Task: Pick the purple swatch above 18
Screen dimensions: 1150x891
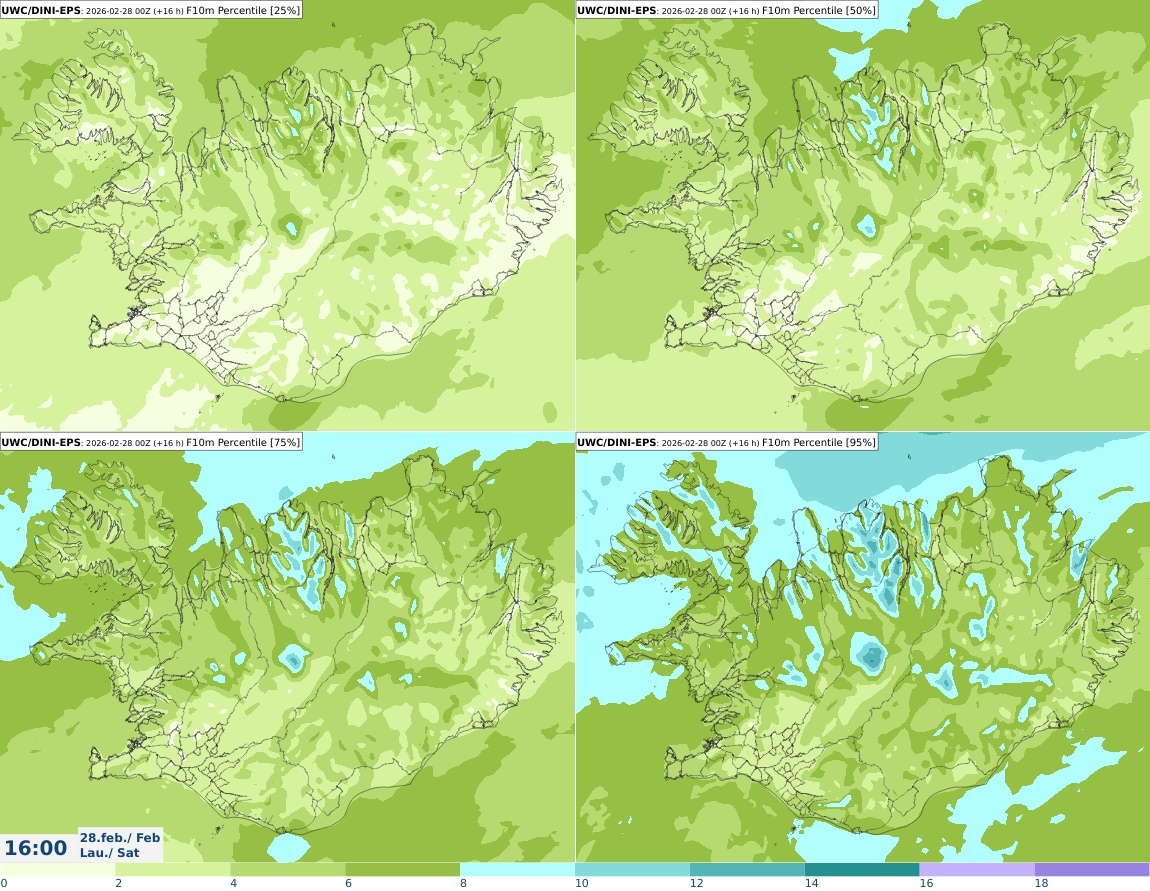Action: tap(1092, 870)
